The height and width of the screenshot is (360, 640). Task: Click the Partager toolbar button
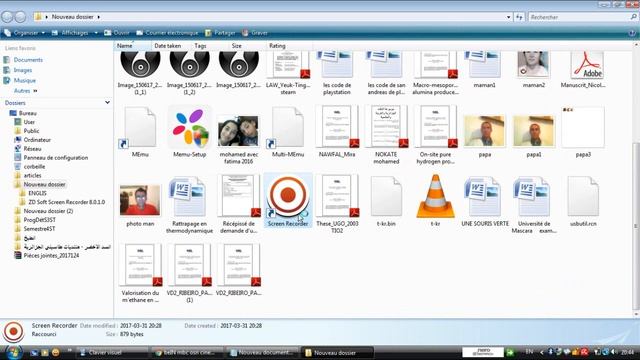click(x=220, y=33)
